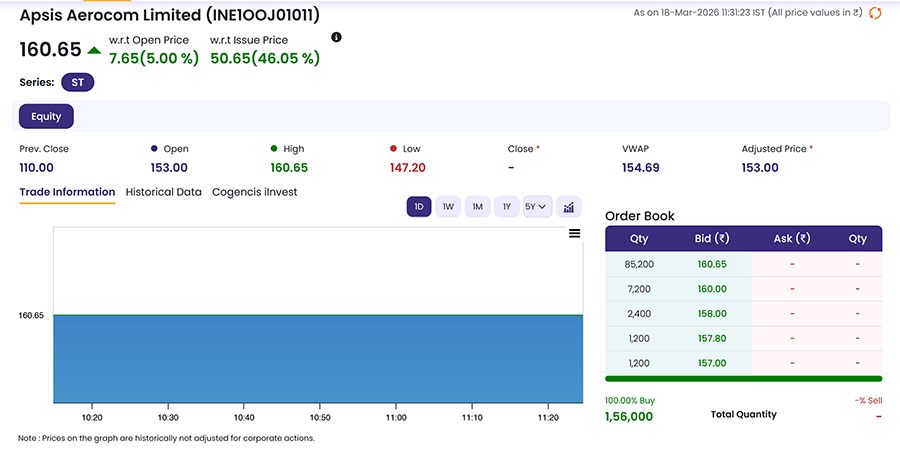Click the green buy percentage bar
Image resolution: width=900 pixels, height=449 pixels.
point(744,379)
